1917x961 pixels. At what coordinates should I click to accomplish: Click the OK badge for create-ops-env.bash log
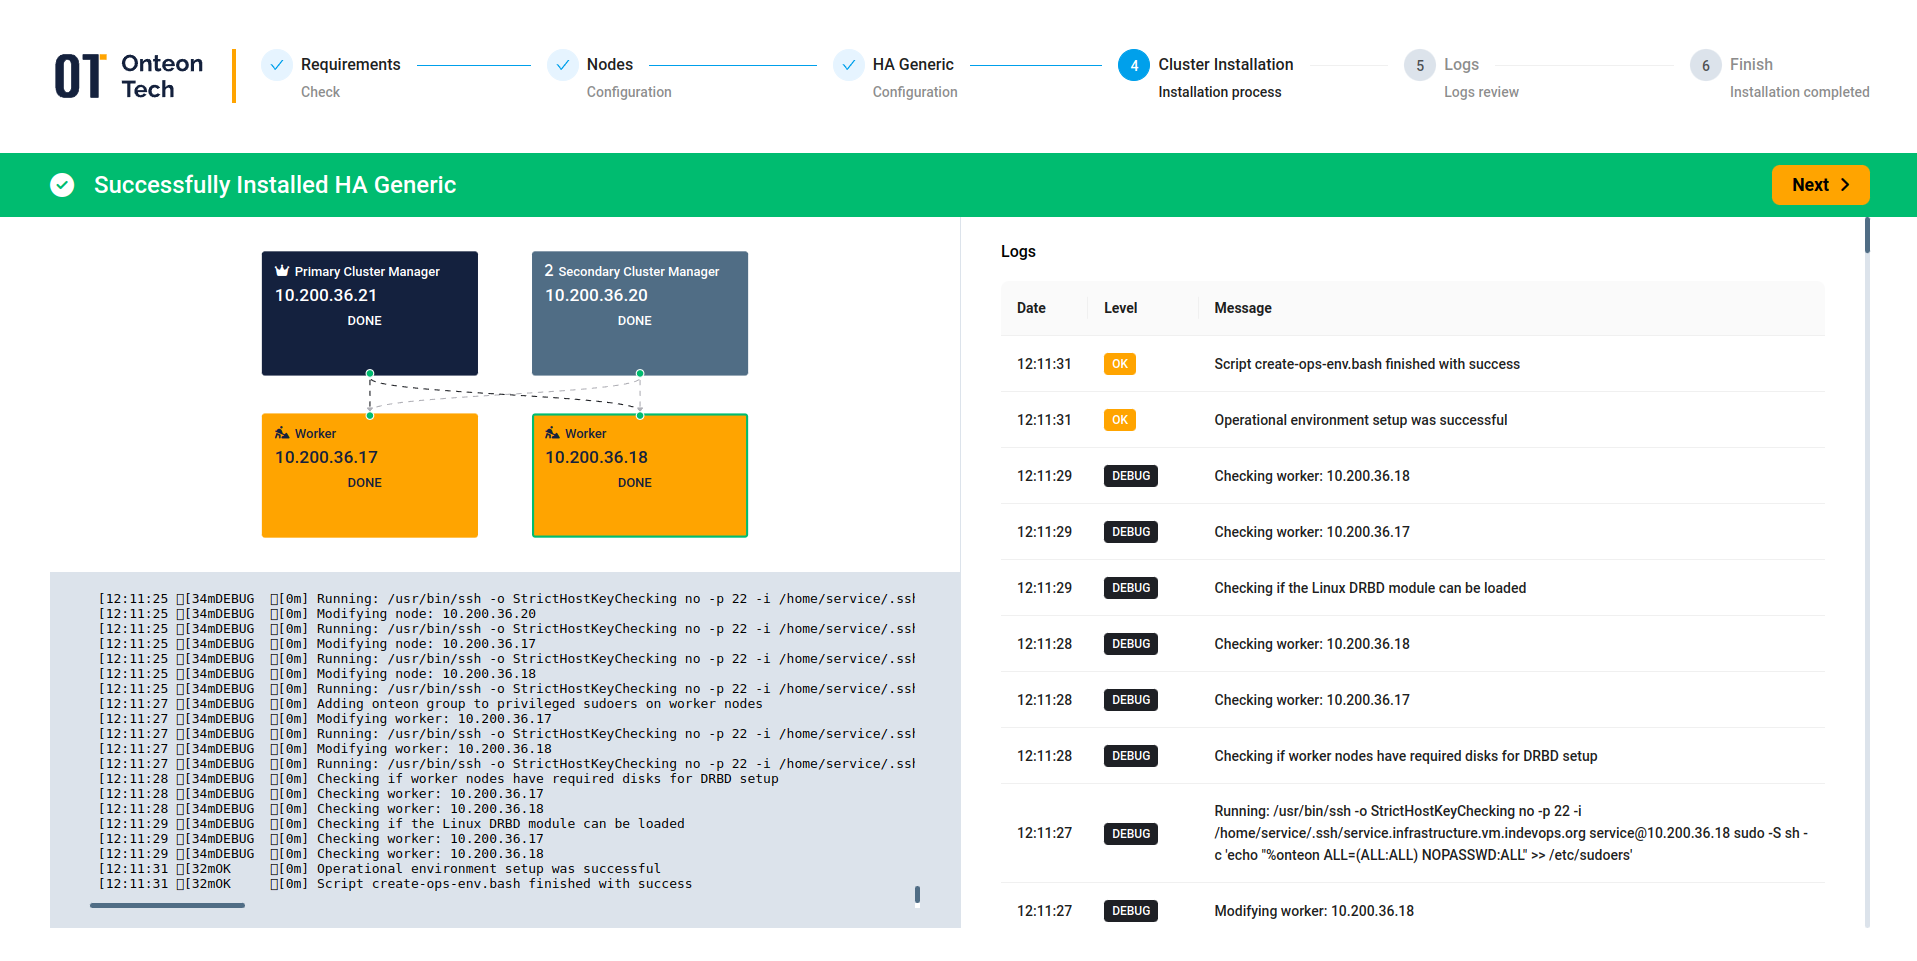point(1119,364)
